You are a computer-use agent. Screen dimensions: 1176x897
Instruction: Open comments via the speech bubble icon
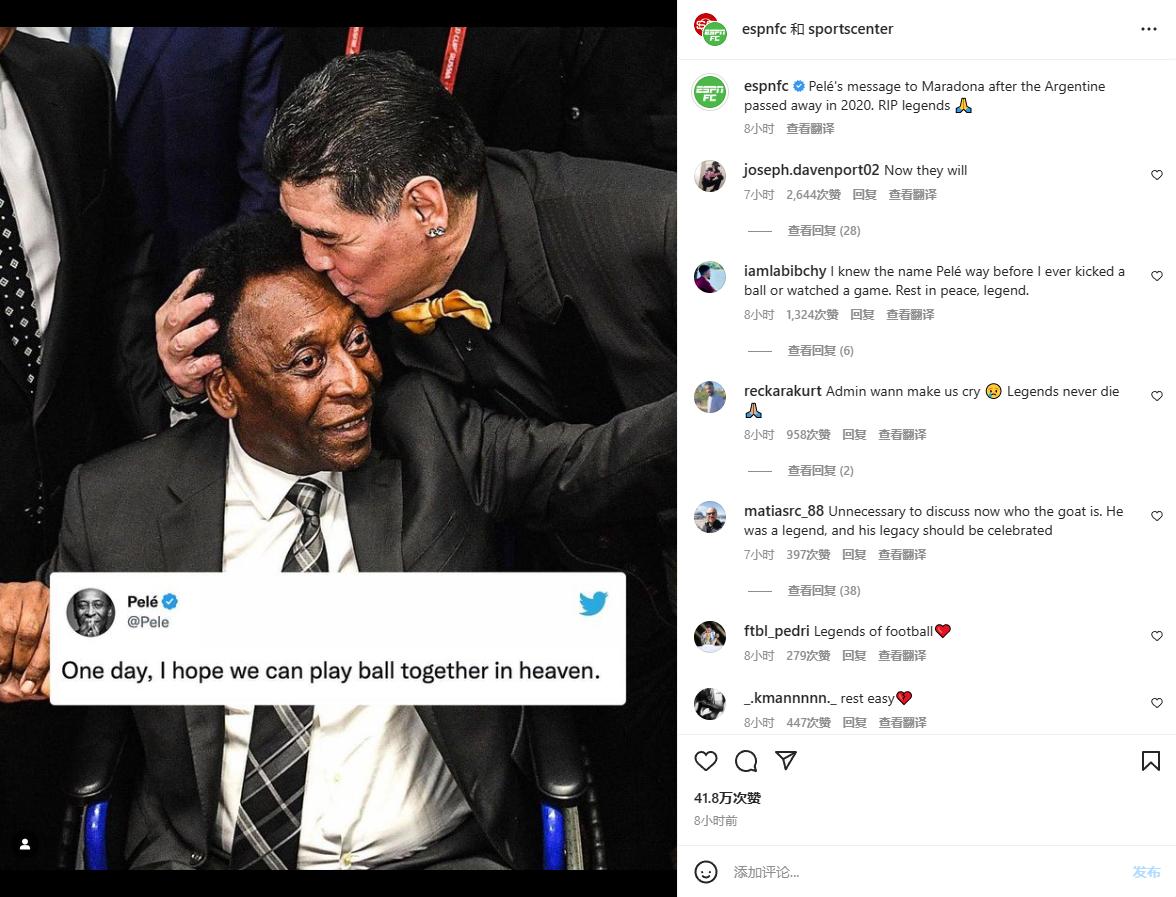coord(746,761)
